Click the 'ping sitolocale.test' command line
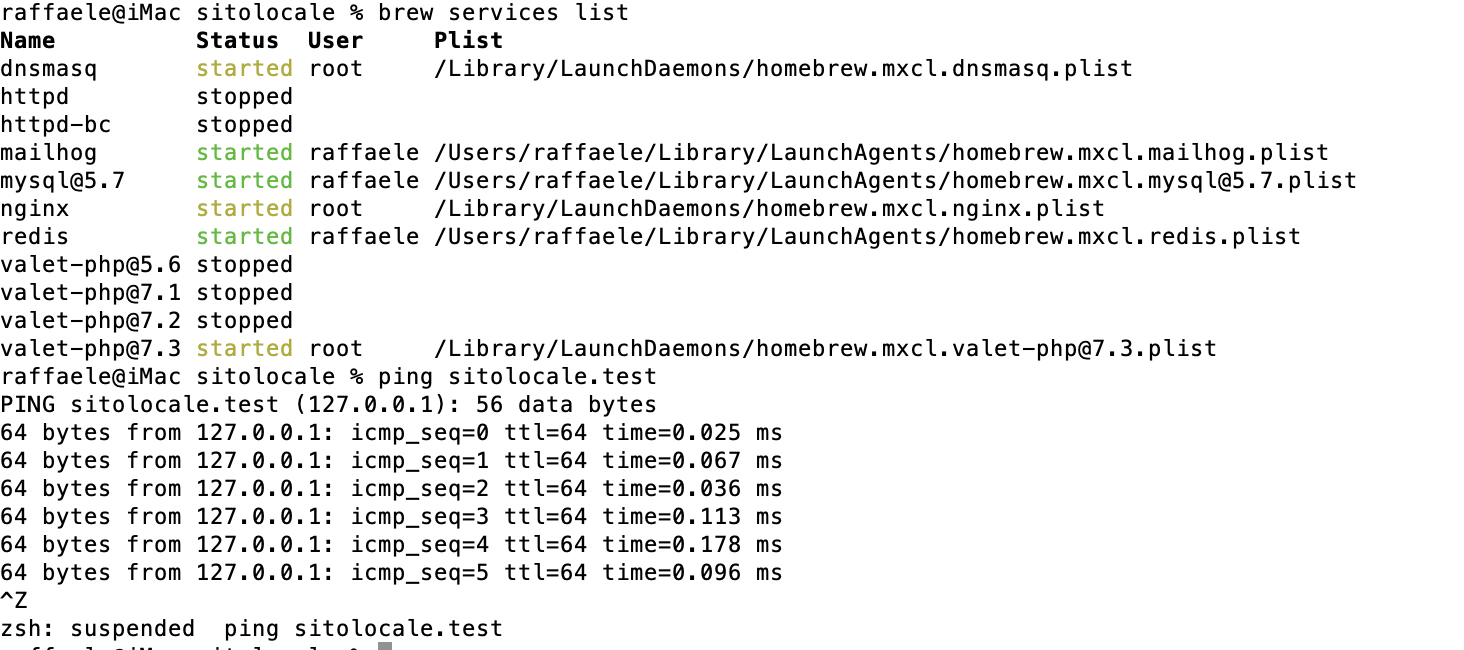This screenshot has height=650, width=1464. point(517,377)
